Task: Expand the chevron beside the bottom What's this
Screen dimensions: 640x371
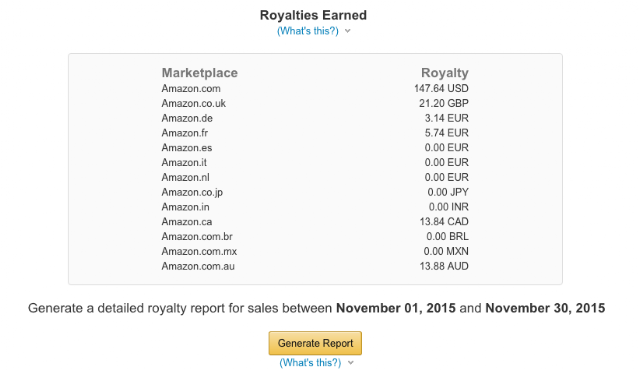Action: (x=351, y=362)
